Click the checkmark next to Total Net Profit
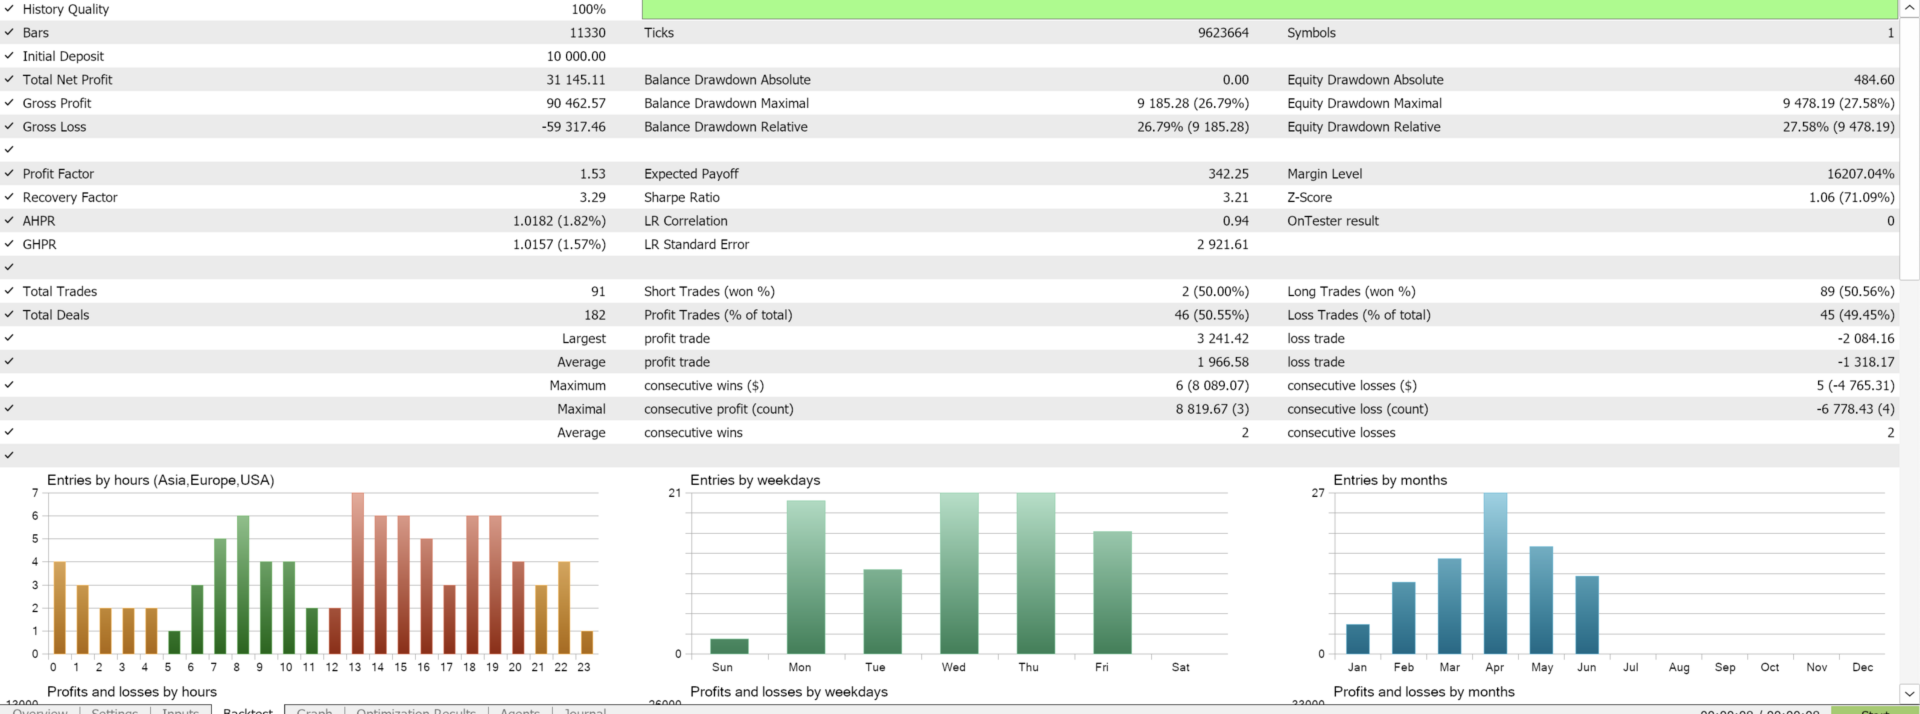The height and width of the screenshot is (714, 1920). point(9,79)
